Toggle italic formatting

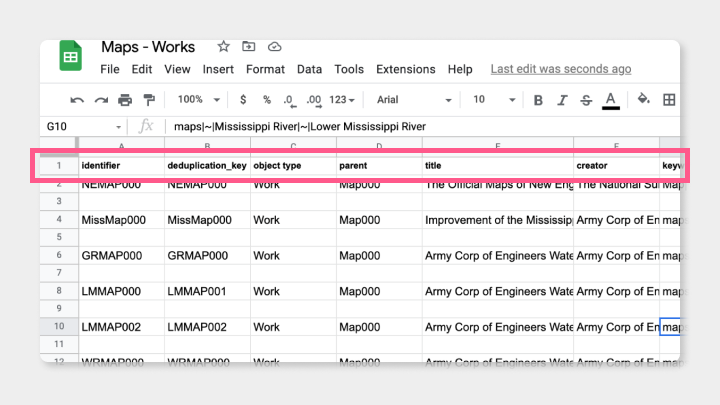(x=562, y=100)
